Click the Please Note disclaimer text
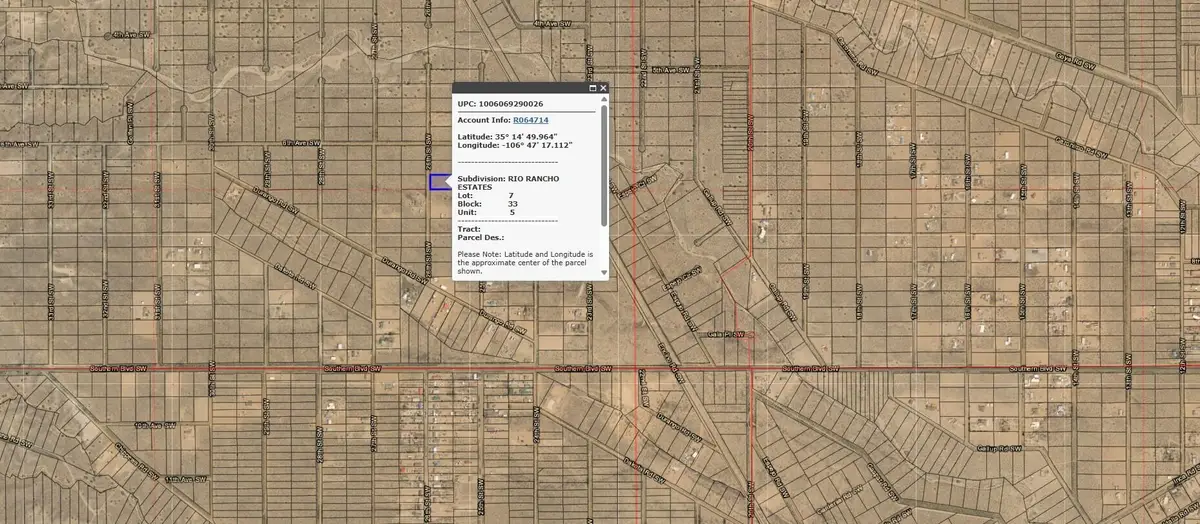The image size is (1200, 524). point(526,262)
